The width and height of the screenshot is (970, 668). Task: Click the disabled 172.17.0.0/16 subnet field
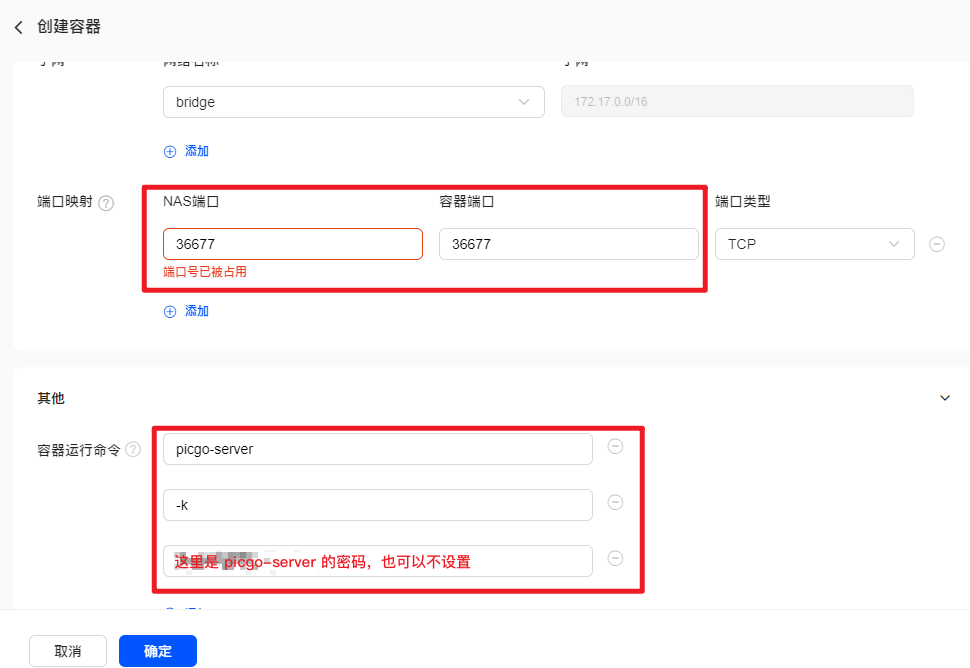pyautogui.click(x=737, y=101)
